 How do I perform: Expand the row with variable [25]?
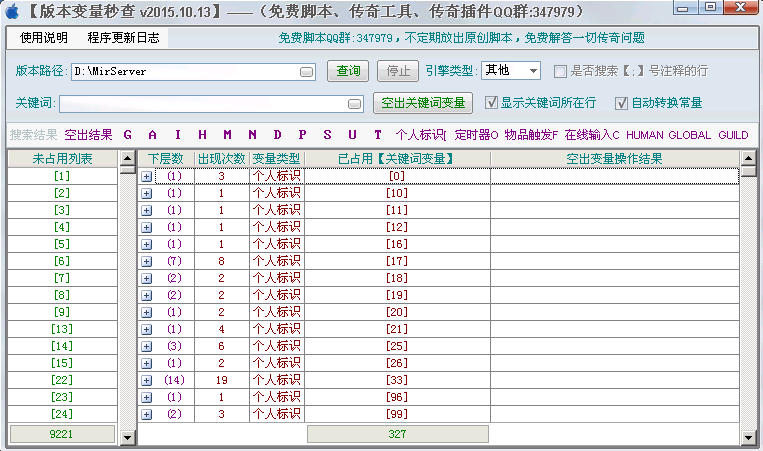pos(146,347)
